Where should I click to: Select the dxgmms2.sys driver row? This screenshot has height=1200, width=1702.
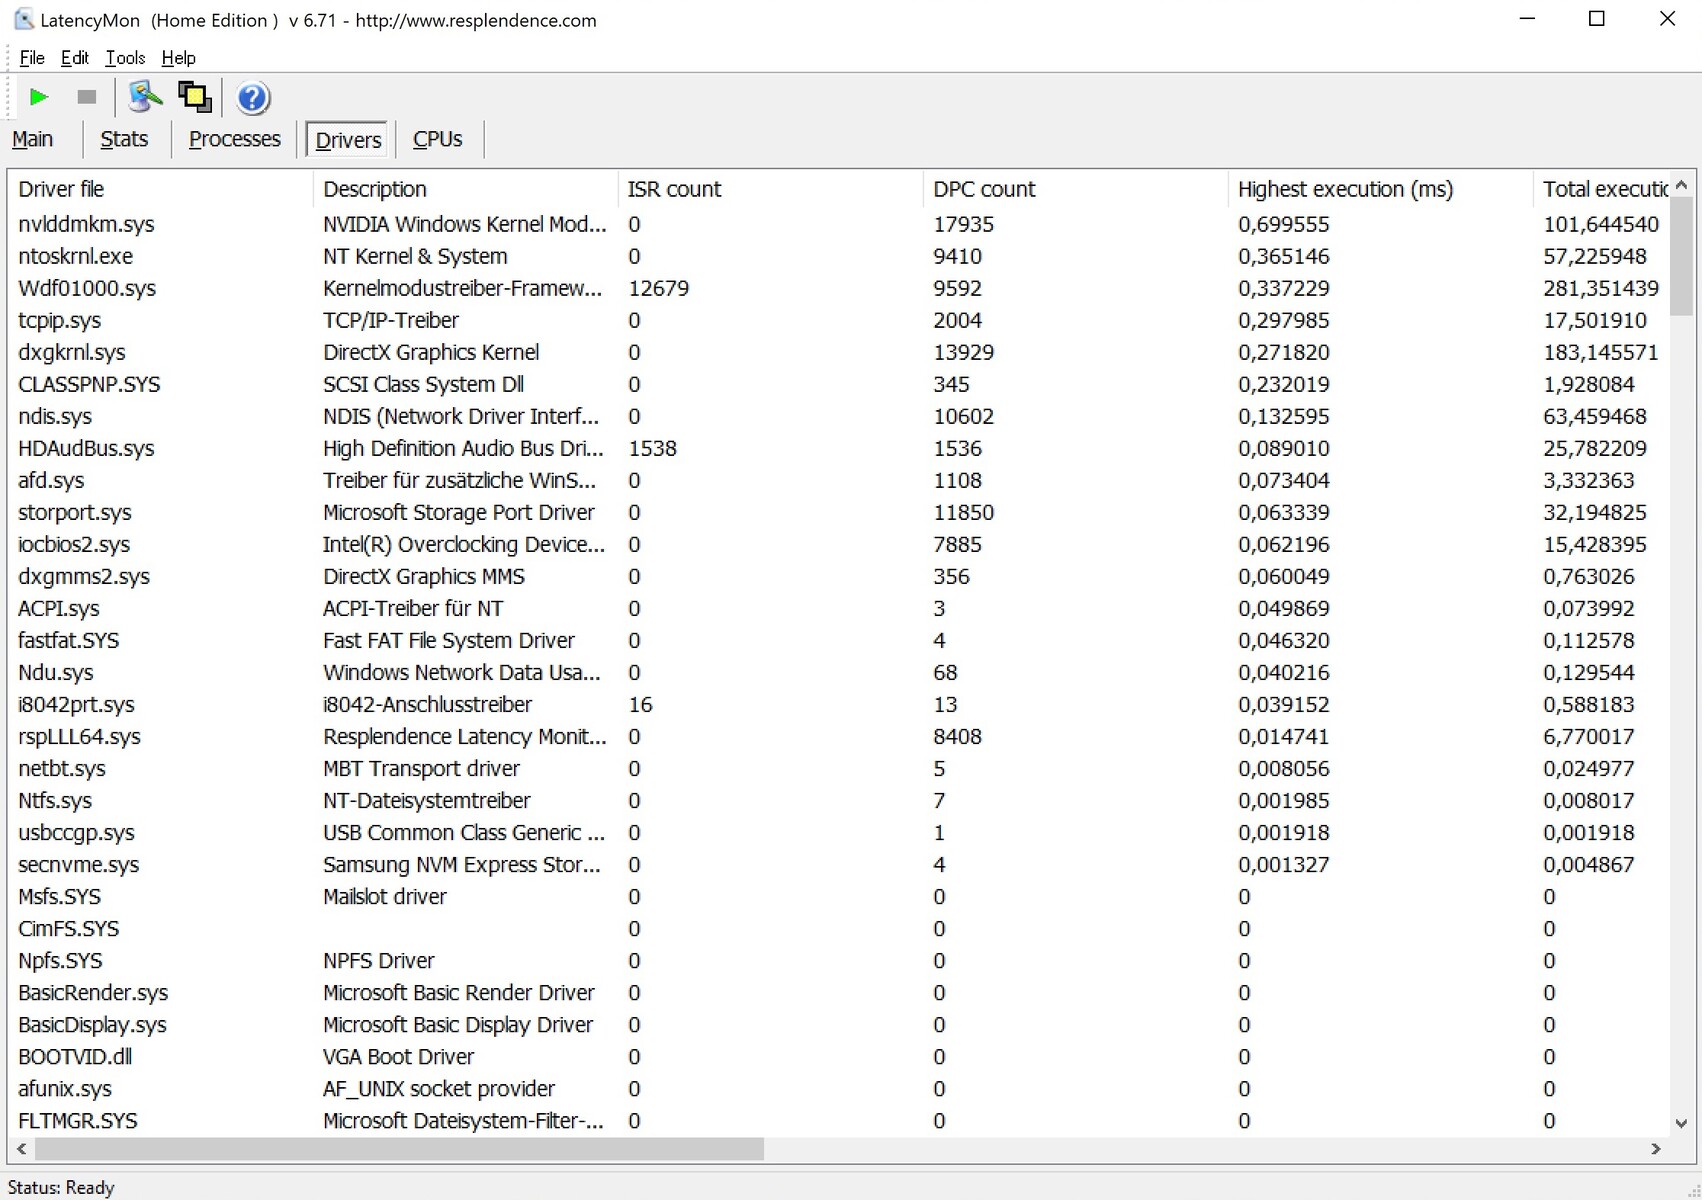(839, 576)
